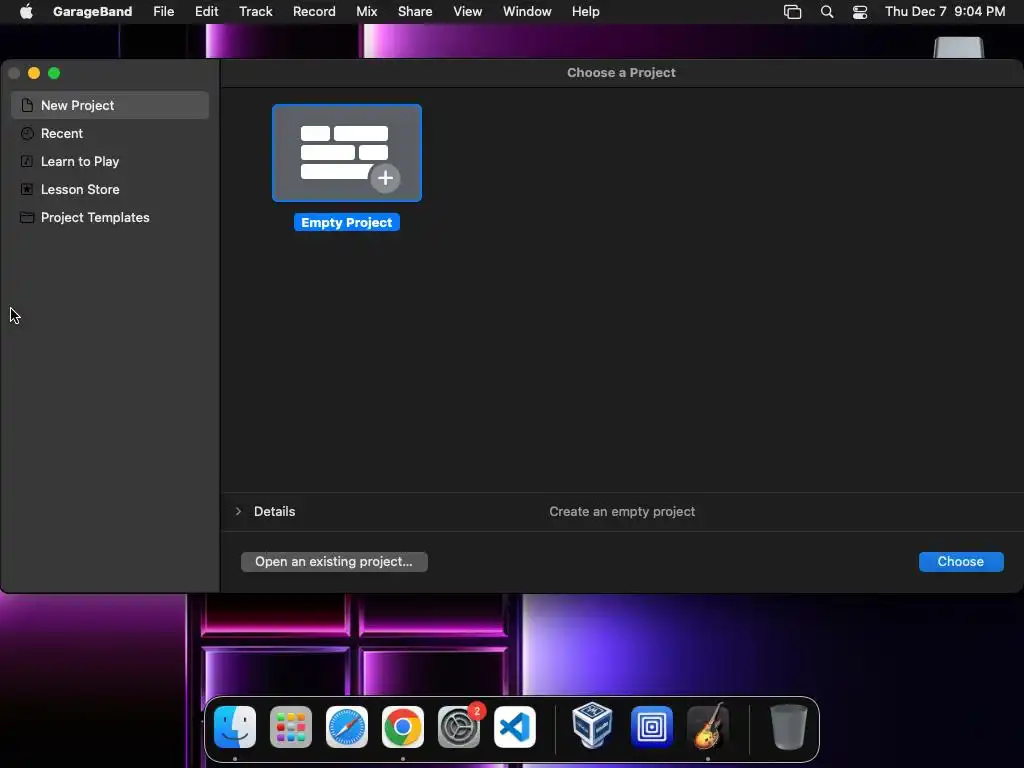The image size is (1024, 768).
Task: Open Launchpad from the Dock
Action: (x=291, y=727)
